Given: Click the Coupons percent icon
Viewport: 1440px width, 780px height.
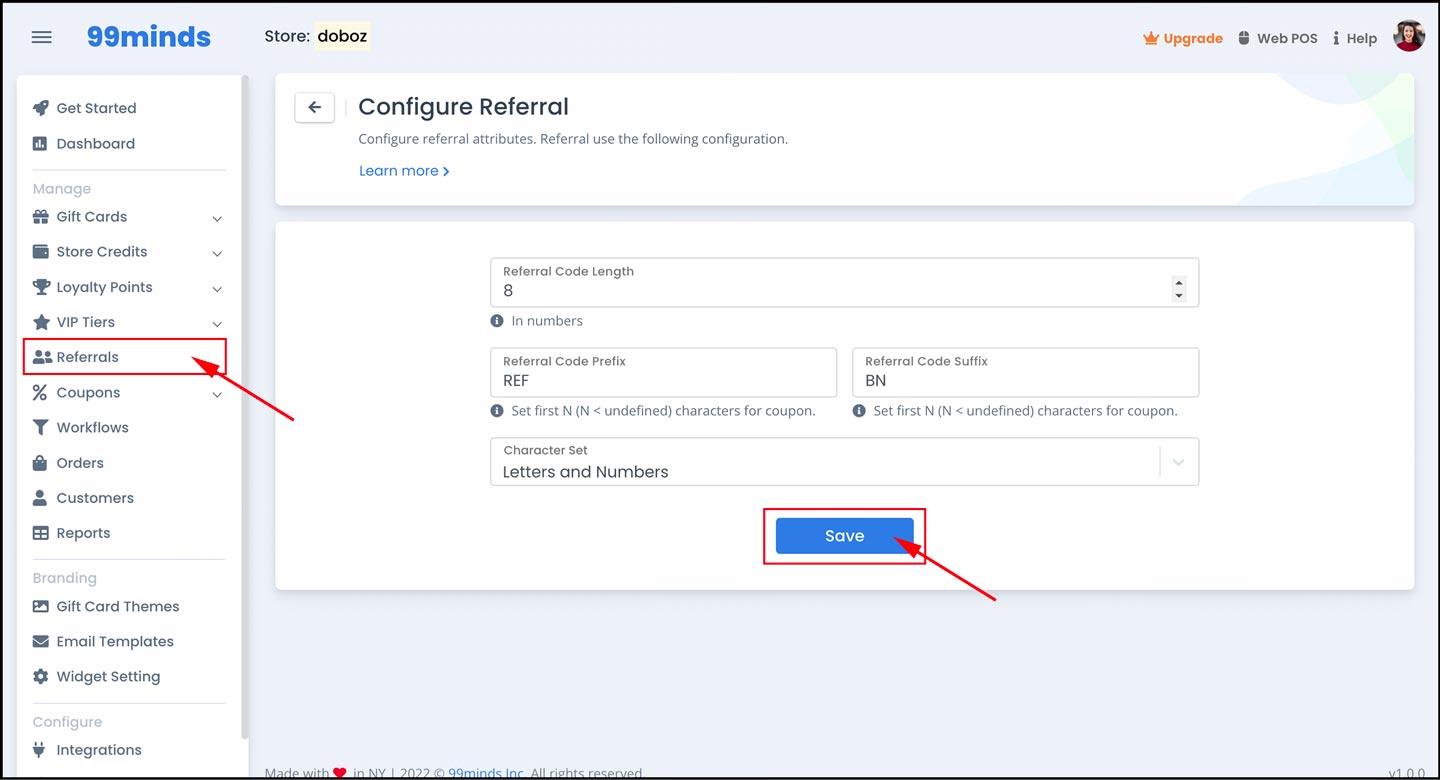Looking at the screenshot, I should (x=40, y=392).
